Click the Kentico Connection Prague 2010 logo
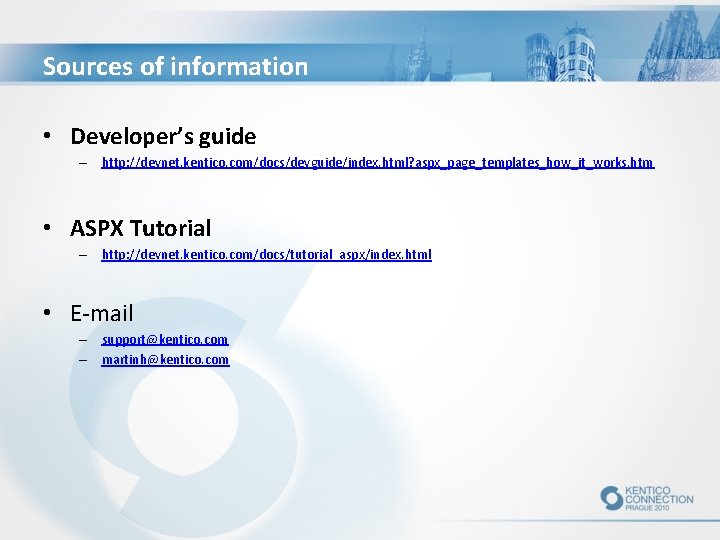 pyautogui.click(x=647, y=498)
